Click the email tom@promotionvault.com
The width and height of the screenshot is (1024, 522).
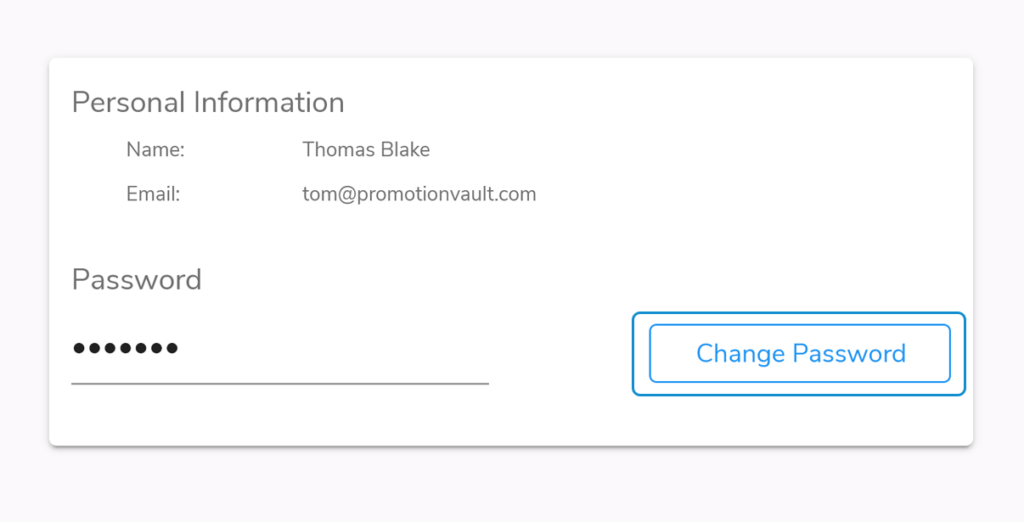pos(419,194)
